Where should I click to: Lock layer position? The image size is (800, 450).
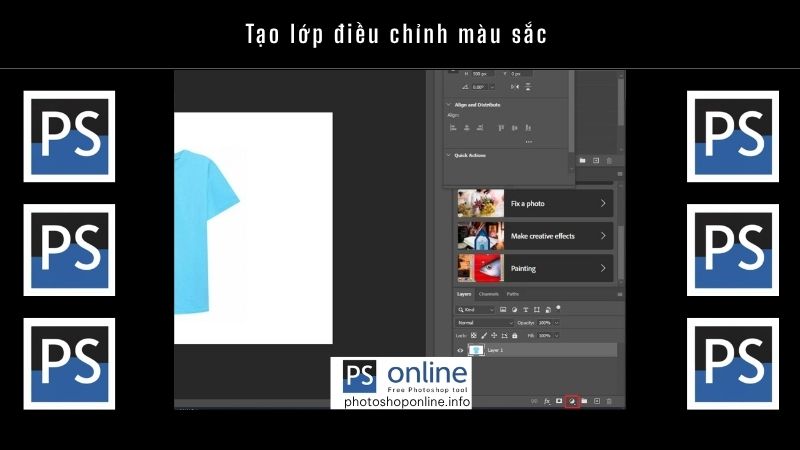(494, 336)
